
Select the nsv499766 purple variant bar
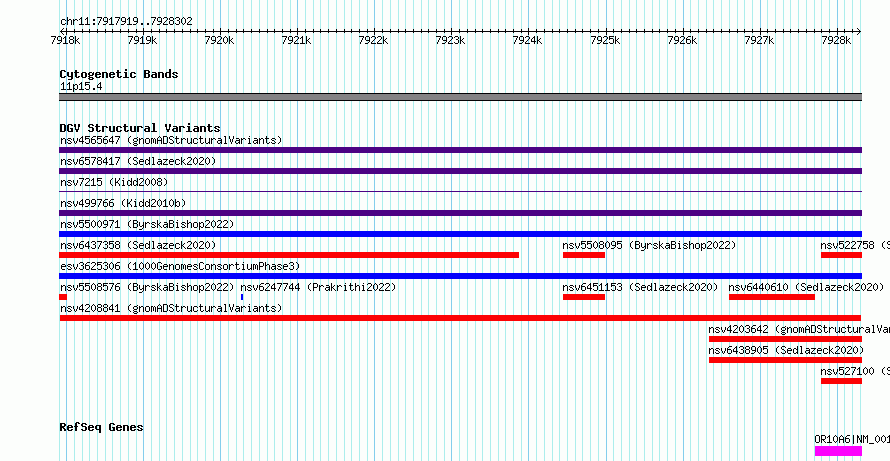[460, 213]
